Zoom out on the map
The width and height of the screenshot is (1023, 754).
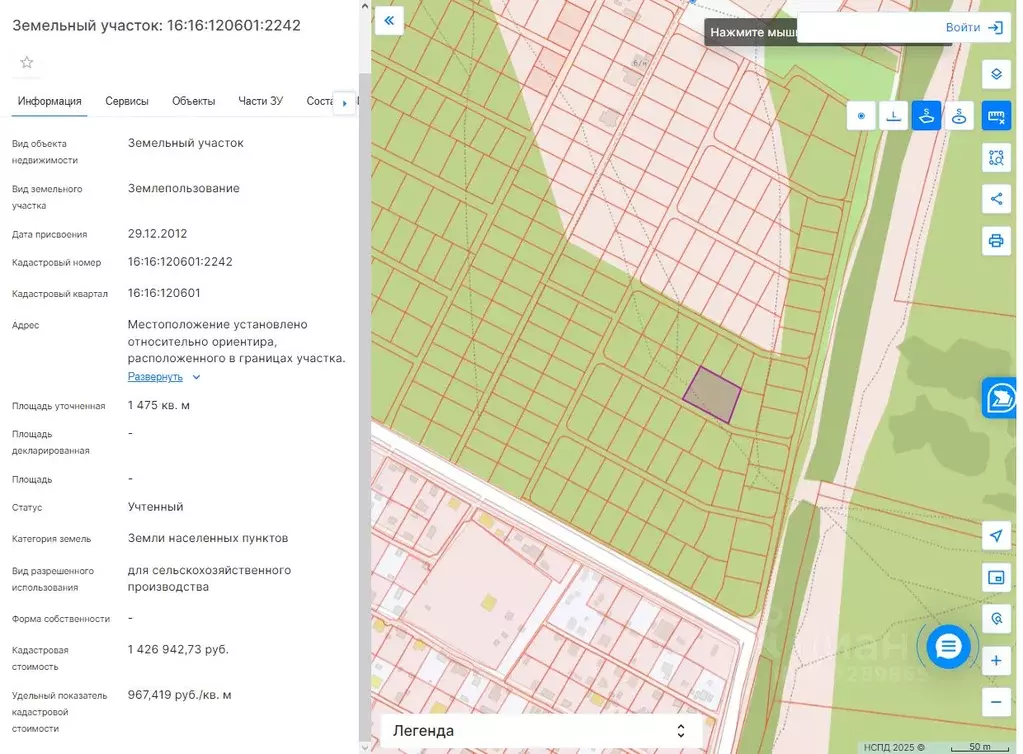tap(996, 702)
